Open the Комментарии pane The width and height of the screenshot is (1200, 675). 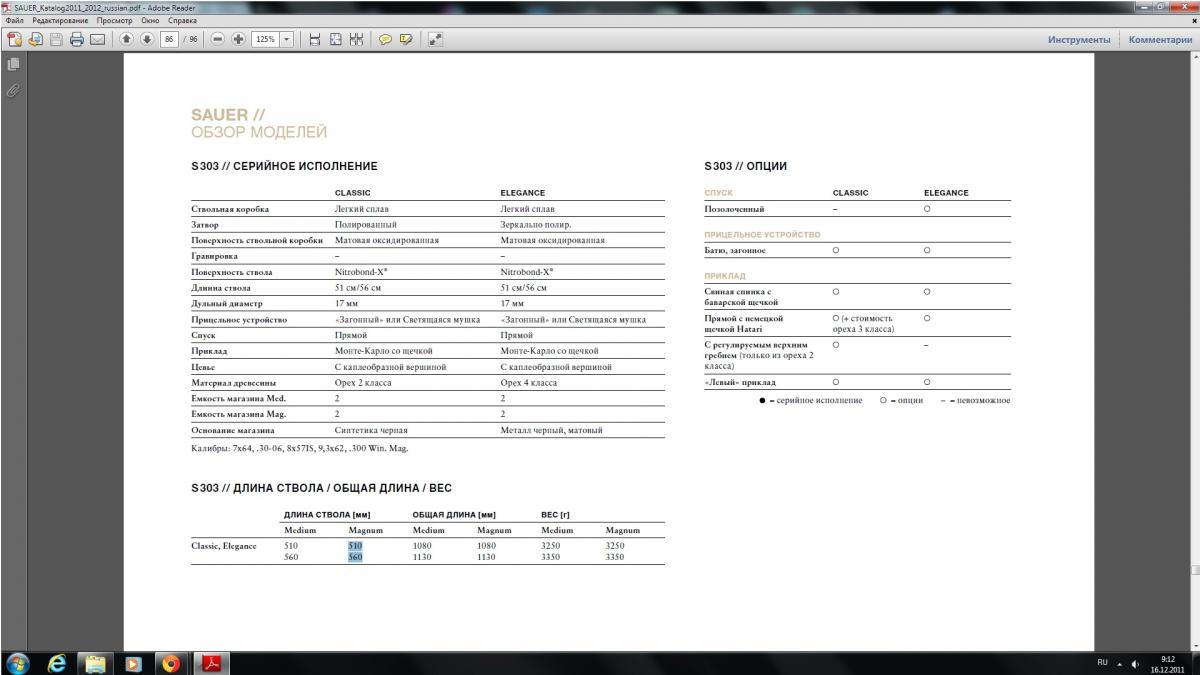1160,40
